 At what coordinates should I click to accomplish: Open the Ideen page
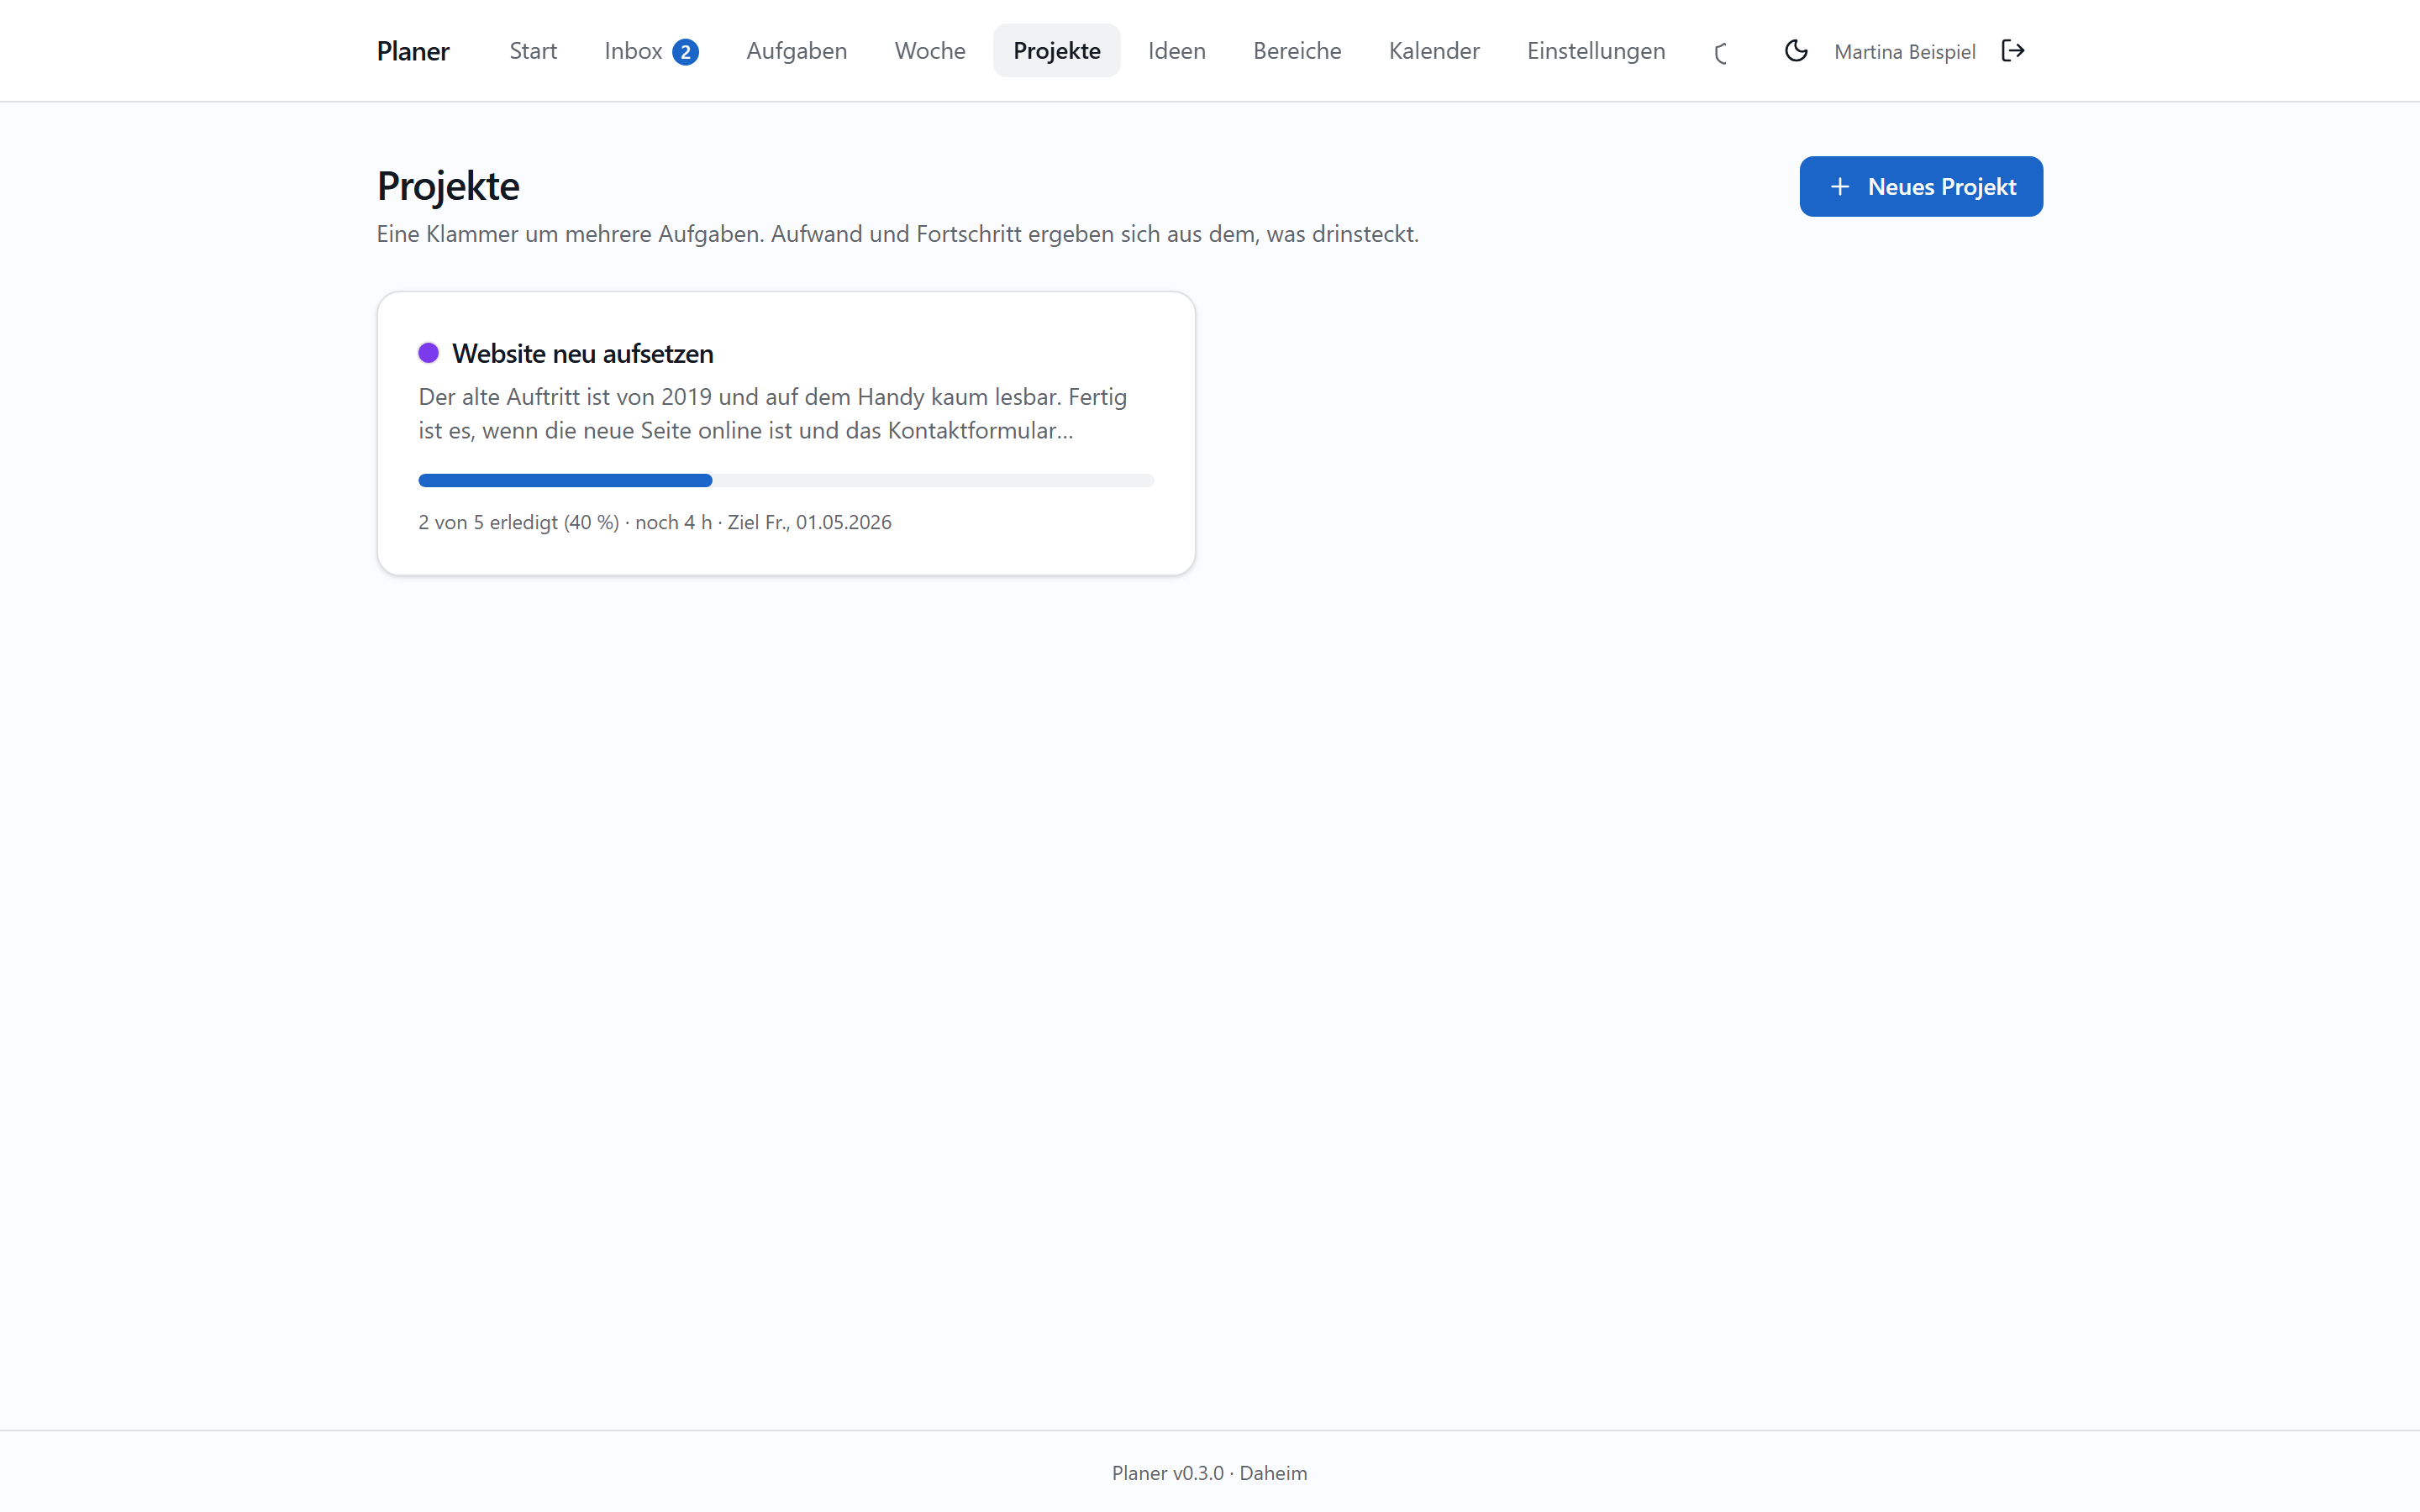tap(1176, 51)
